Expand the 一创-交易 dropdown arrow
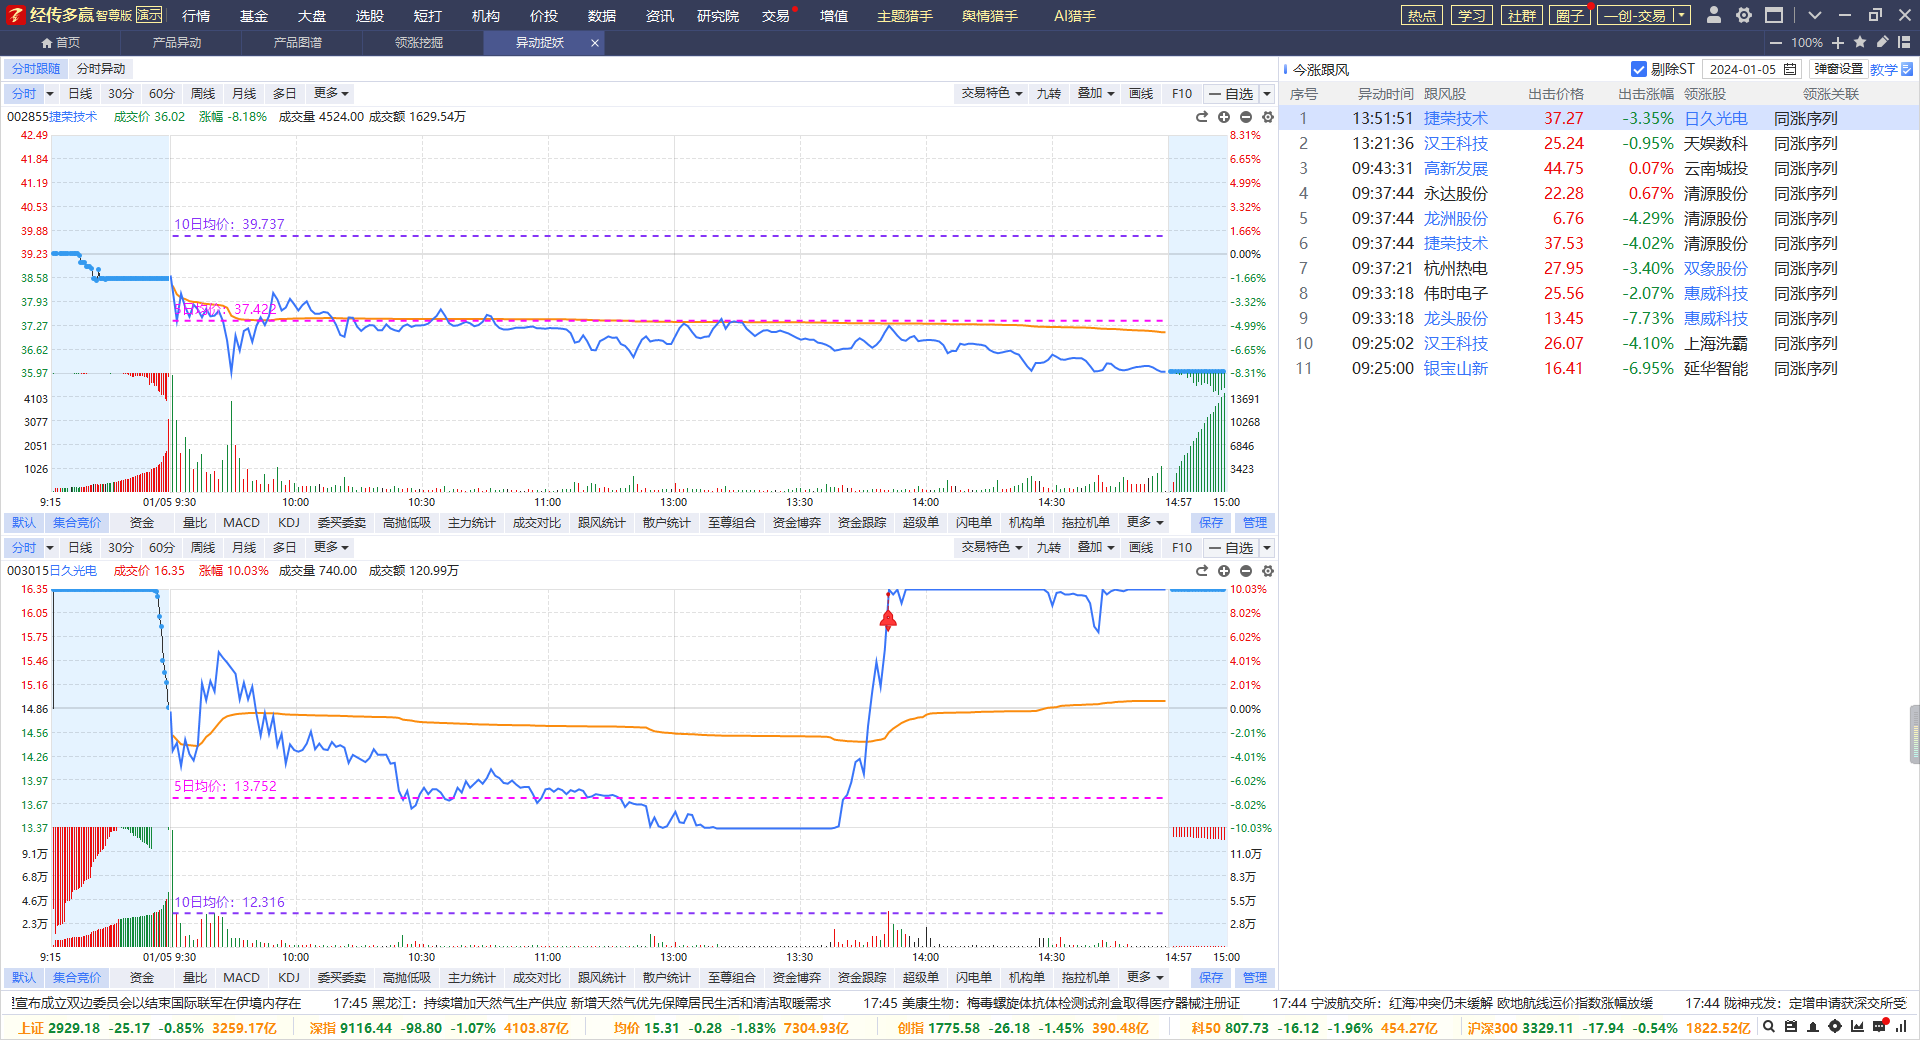The height and width of the screenshot is (1040, 1920). click(x=1682, y=15)
